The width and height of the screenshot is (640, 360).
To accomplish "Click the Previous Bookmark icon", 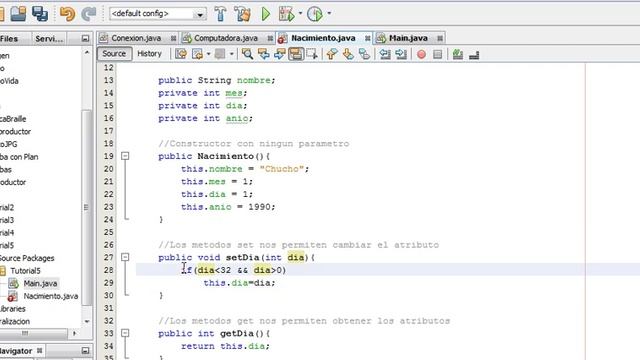I will pyautogui.click(x=331, y=54).
